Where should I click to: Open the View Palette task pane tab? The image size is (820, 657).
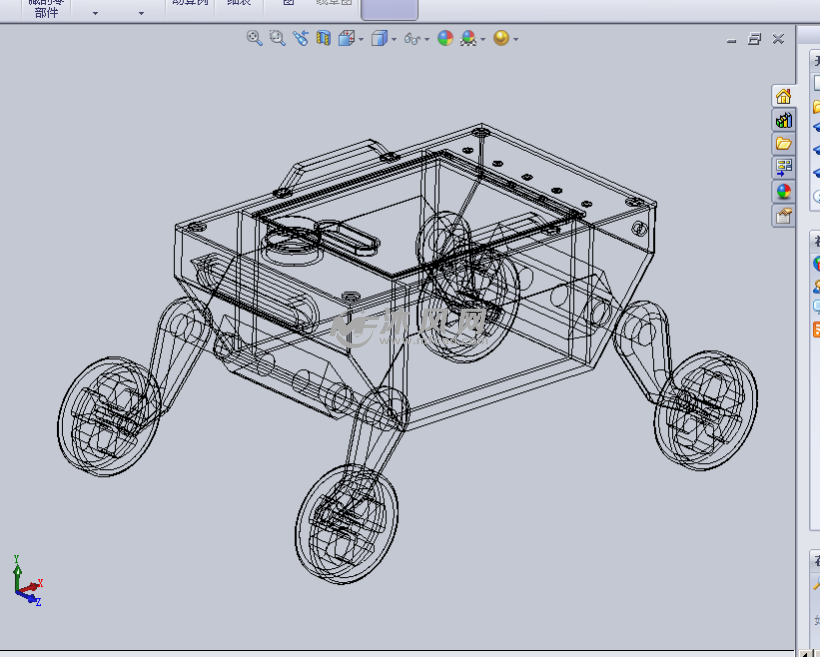pyautogui.click(x=784, y=168)
